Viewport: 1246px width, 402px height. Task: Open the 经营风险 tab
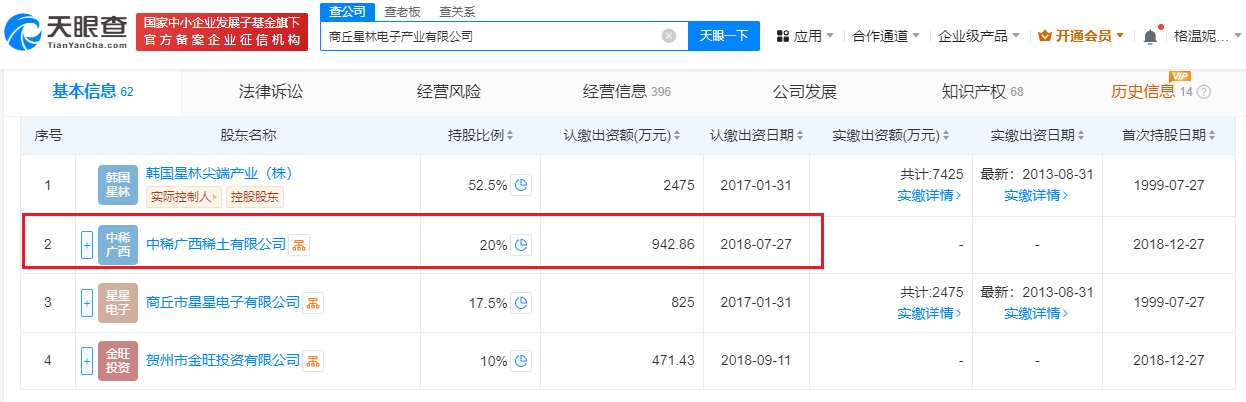tap(449, 92)
